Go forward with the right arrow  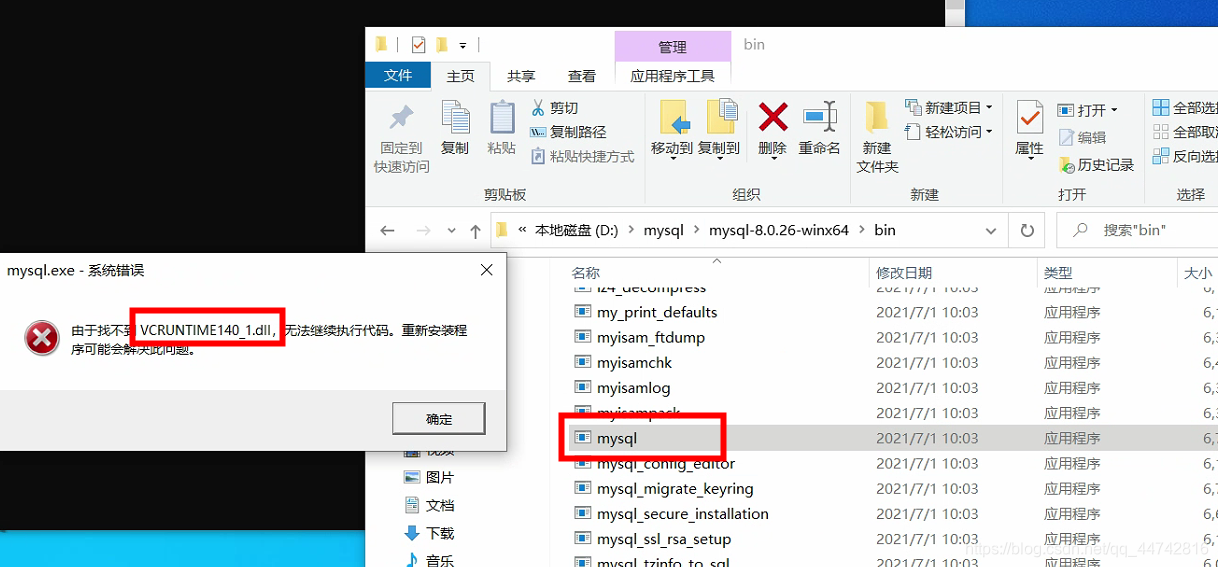coord(422,230)
